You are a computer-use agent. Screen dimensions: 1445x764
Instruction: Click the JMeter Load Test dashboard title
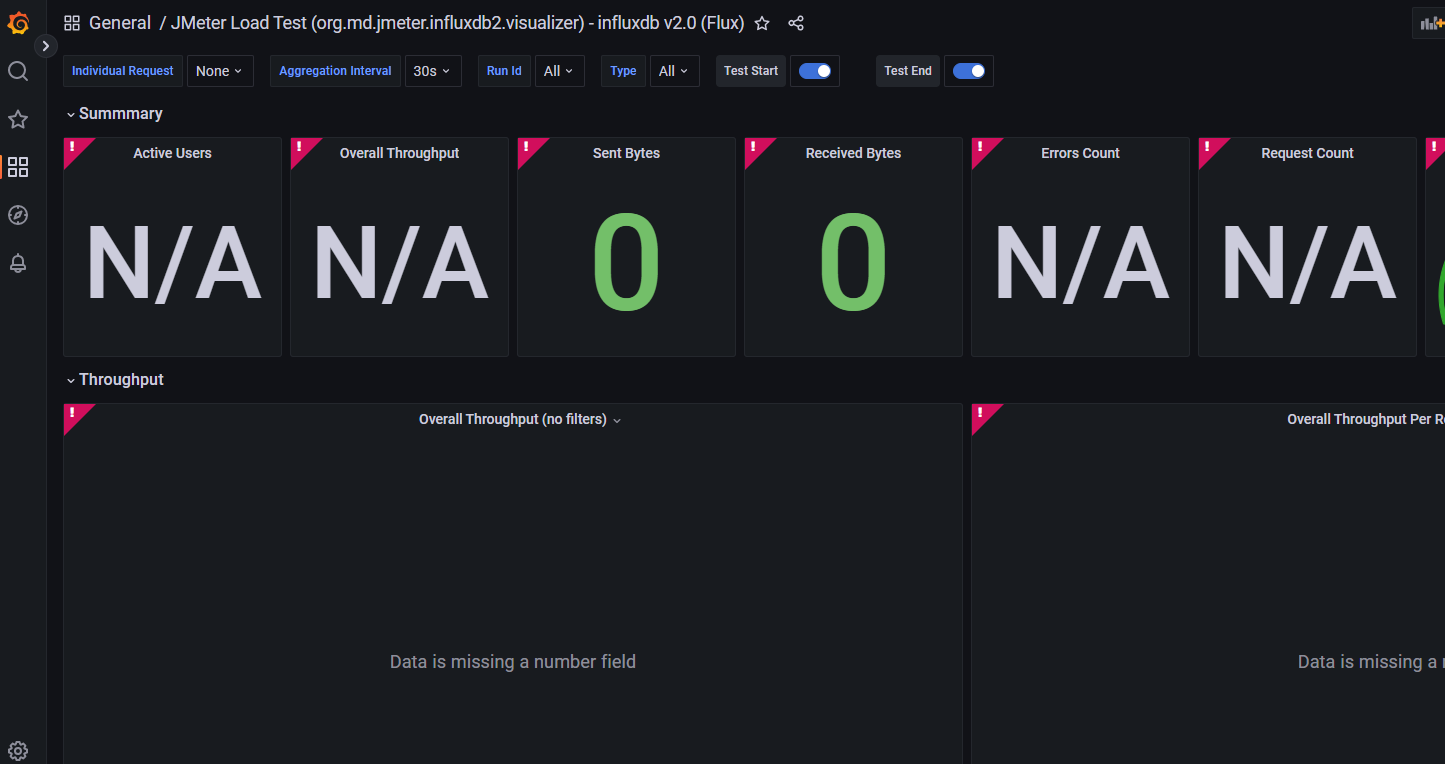tap(457, 23)
